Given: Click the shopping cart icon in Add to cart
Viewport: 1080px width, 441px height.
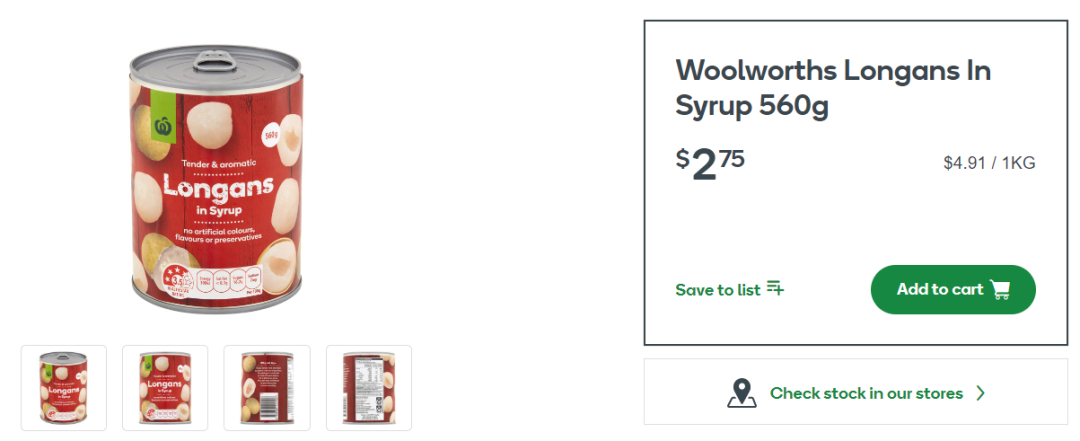Looking at the screenshot, I should pos(1000,289).
